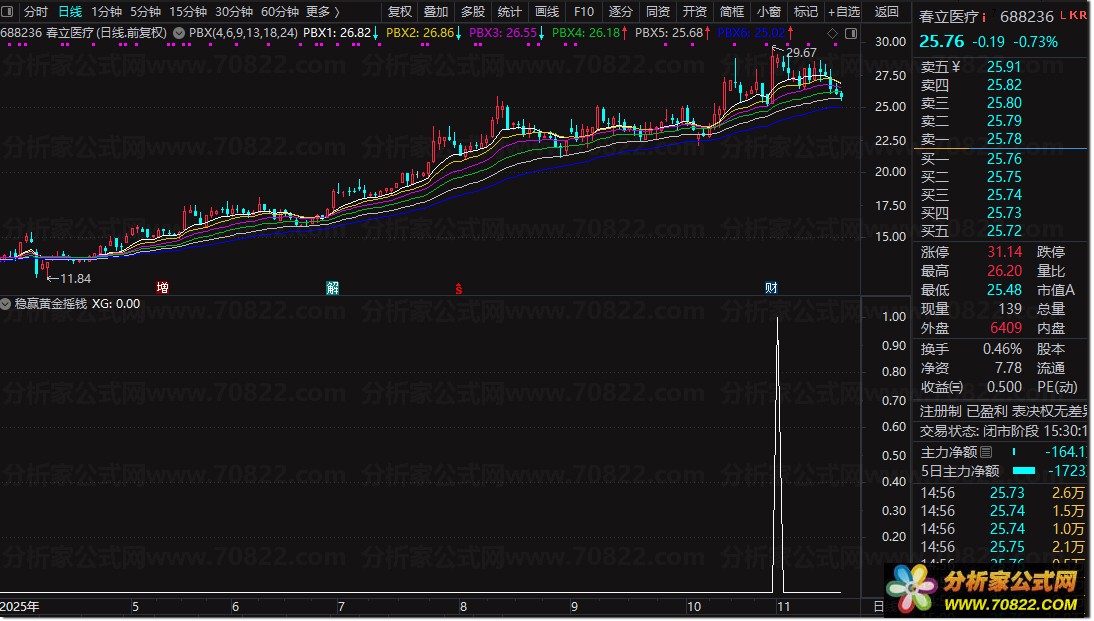1094x621 pixels.
Task: Add stock with +自选 button
Action: 843,12
